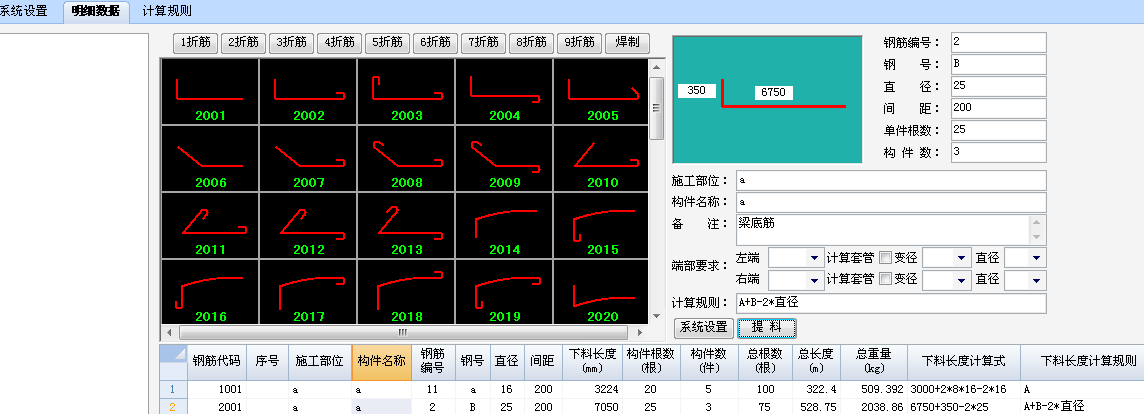Viewport: 1144px width, 414px height.
Task: Click the 构件数 input field
Action: tap(999, 153)
